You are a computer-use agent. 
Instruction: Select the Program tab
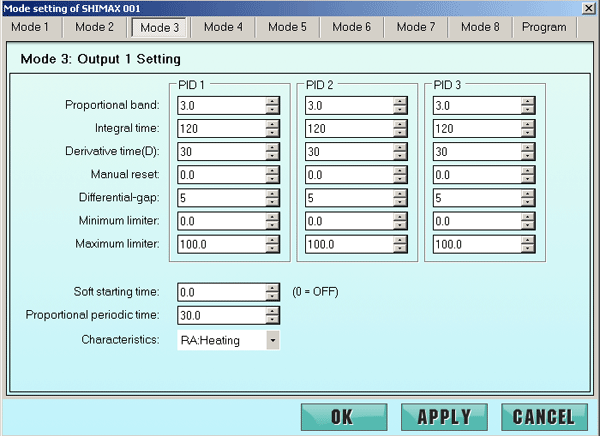[x=543, y=27]
